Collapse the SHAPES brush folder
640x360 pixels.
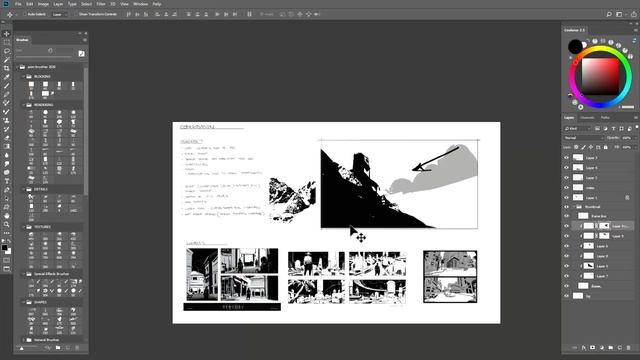click(x=23, y=302)
